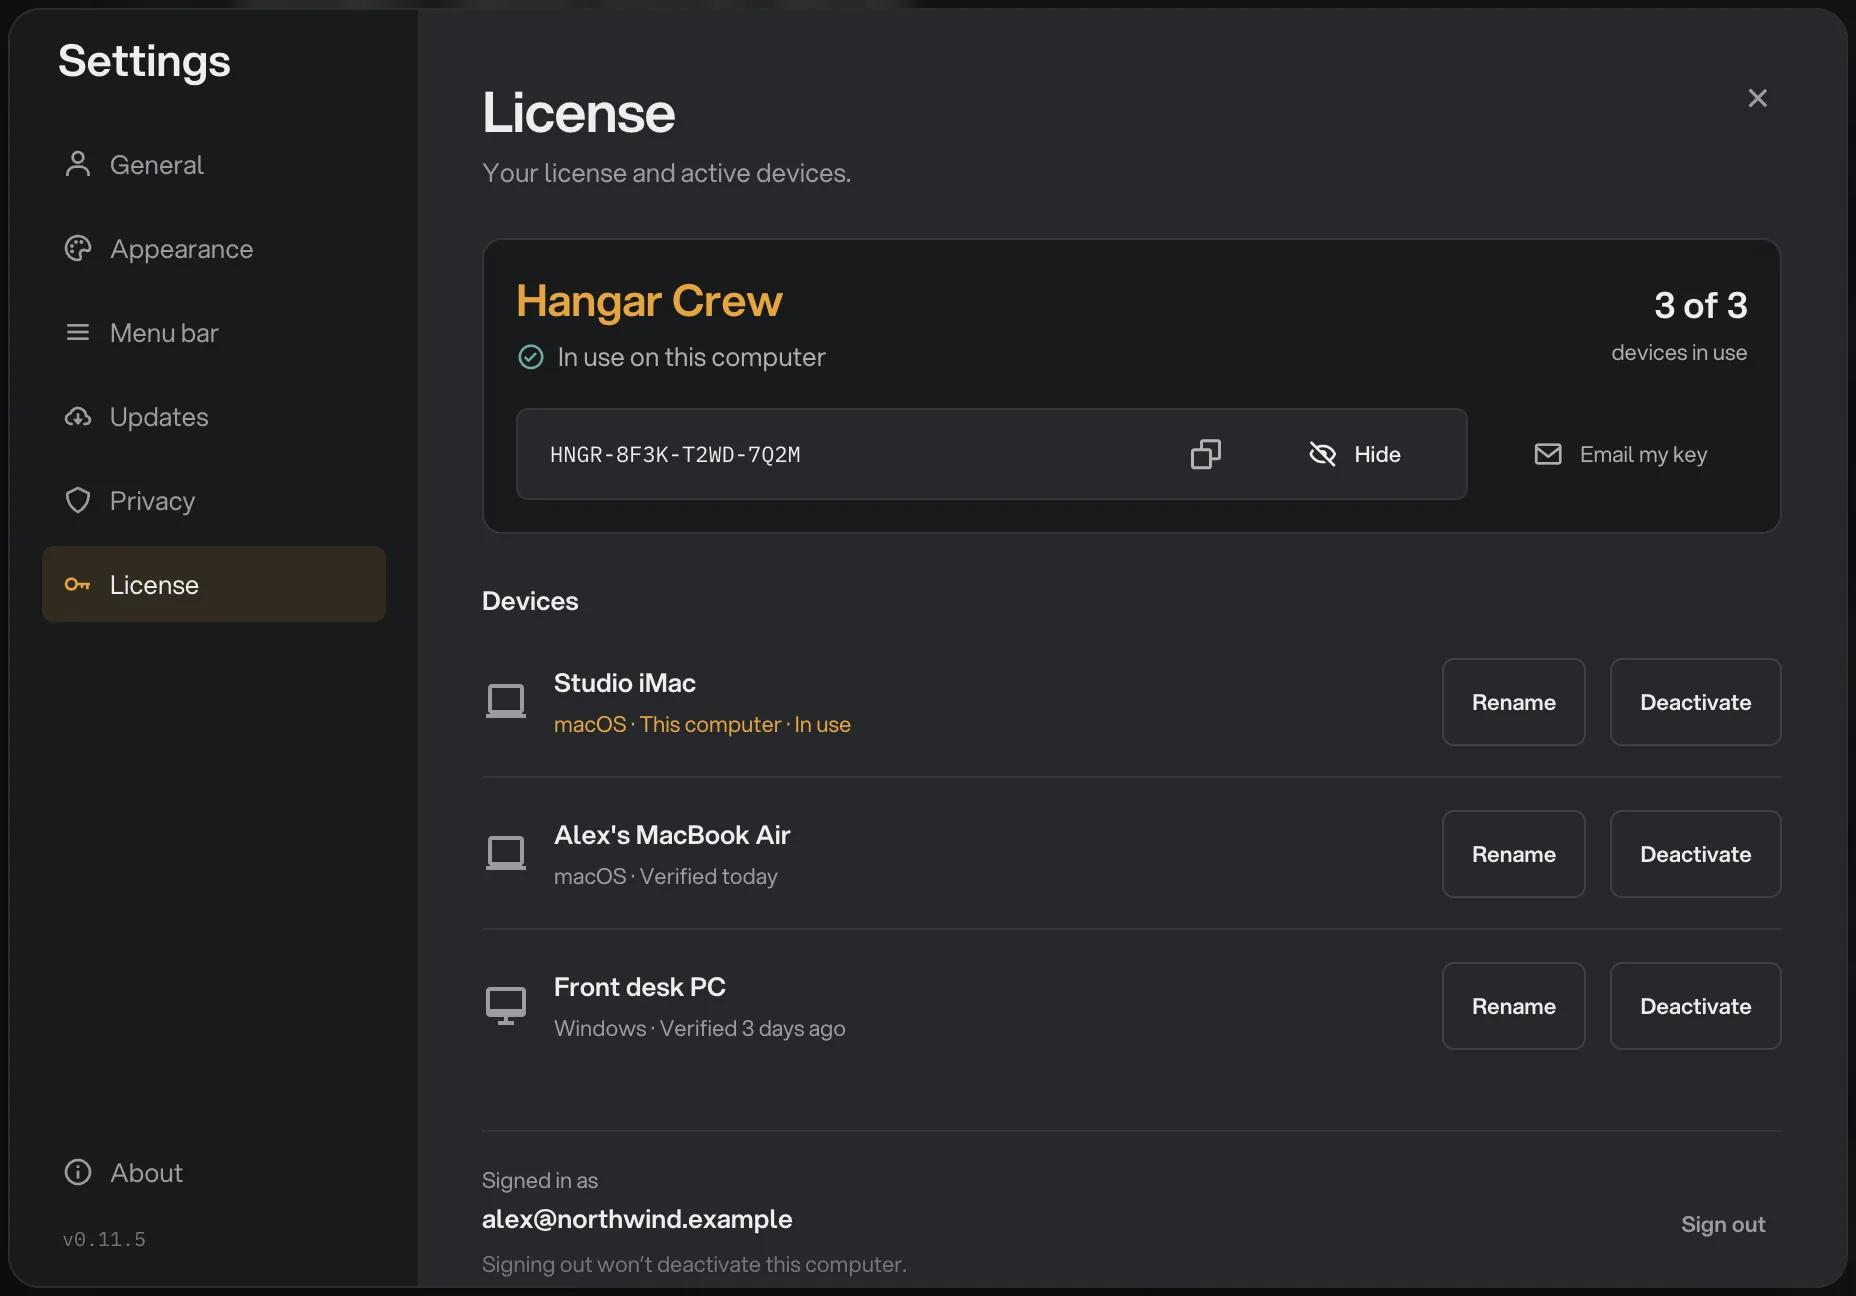Screen dimensions: 1856x1296
Task: Switch to Privacy settings
Action: (x=214, y=501)
